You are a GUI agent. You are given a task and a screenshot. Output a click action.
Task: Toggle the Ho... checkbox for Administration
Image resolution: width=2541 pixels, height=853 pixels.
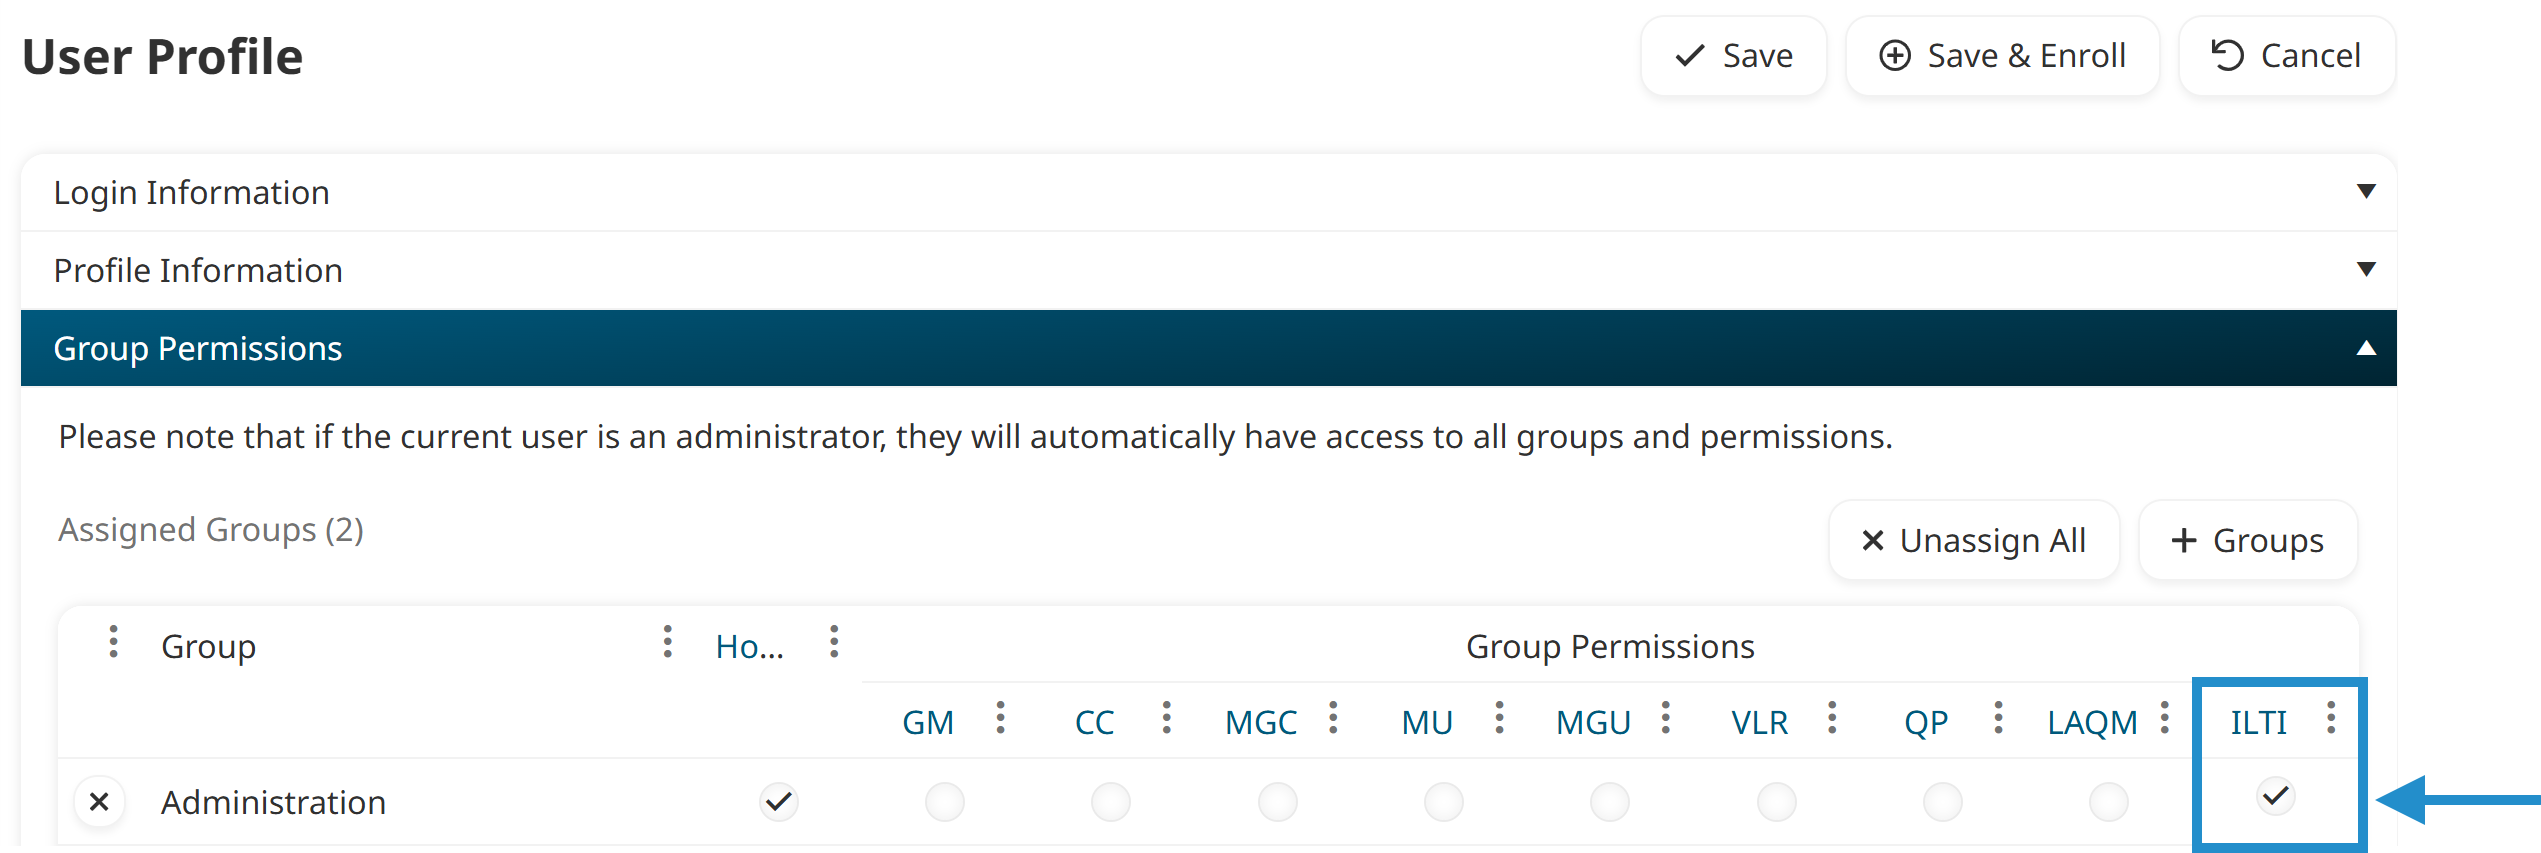(778, 801)
